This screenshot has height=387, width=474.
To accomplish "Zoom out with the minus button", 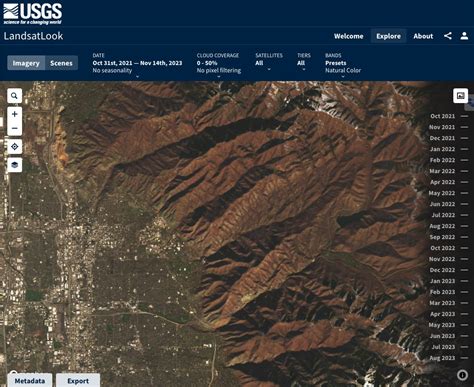I will point(14,128).
